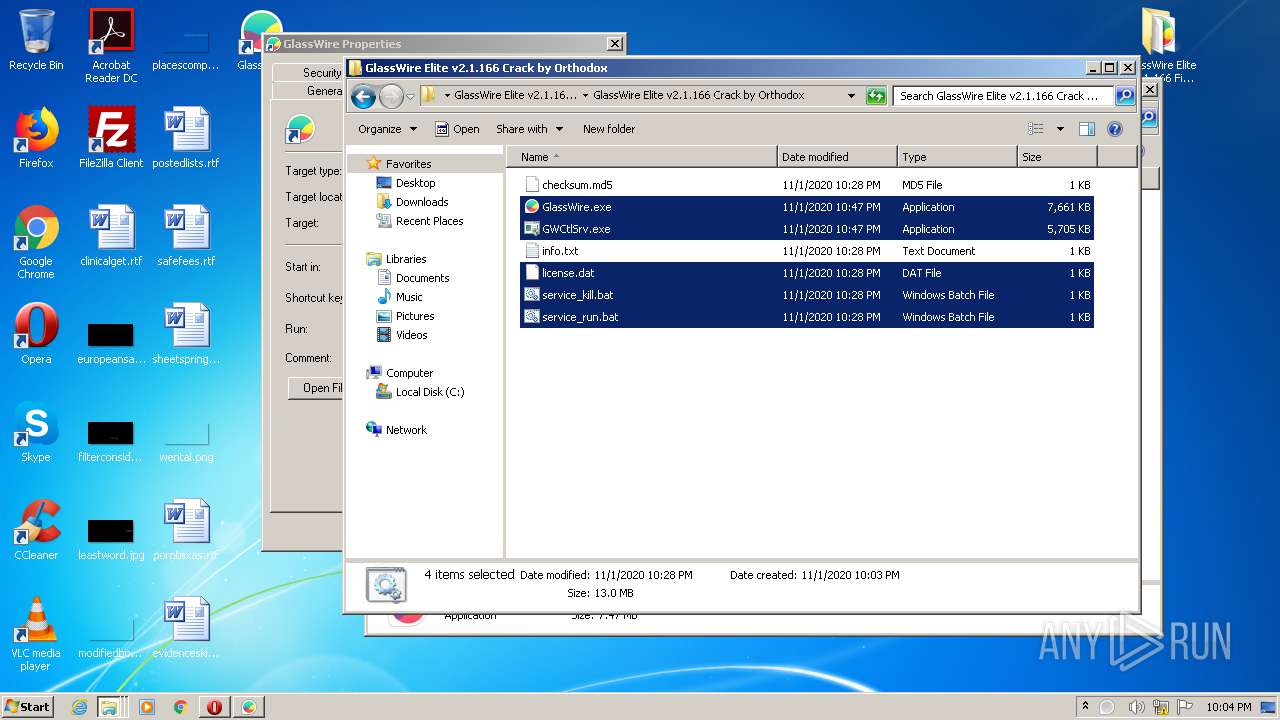Image resolution: width=1280 pixels, height=720 pixels.
Task: Select clinicalget.rtf desktop file
Action: [x=111, y=236]
